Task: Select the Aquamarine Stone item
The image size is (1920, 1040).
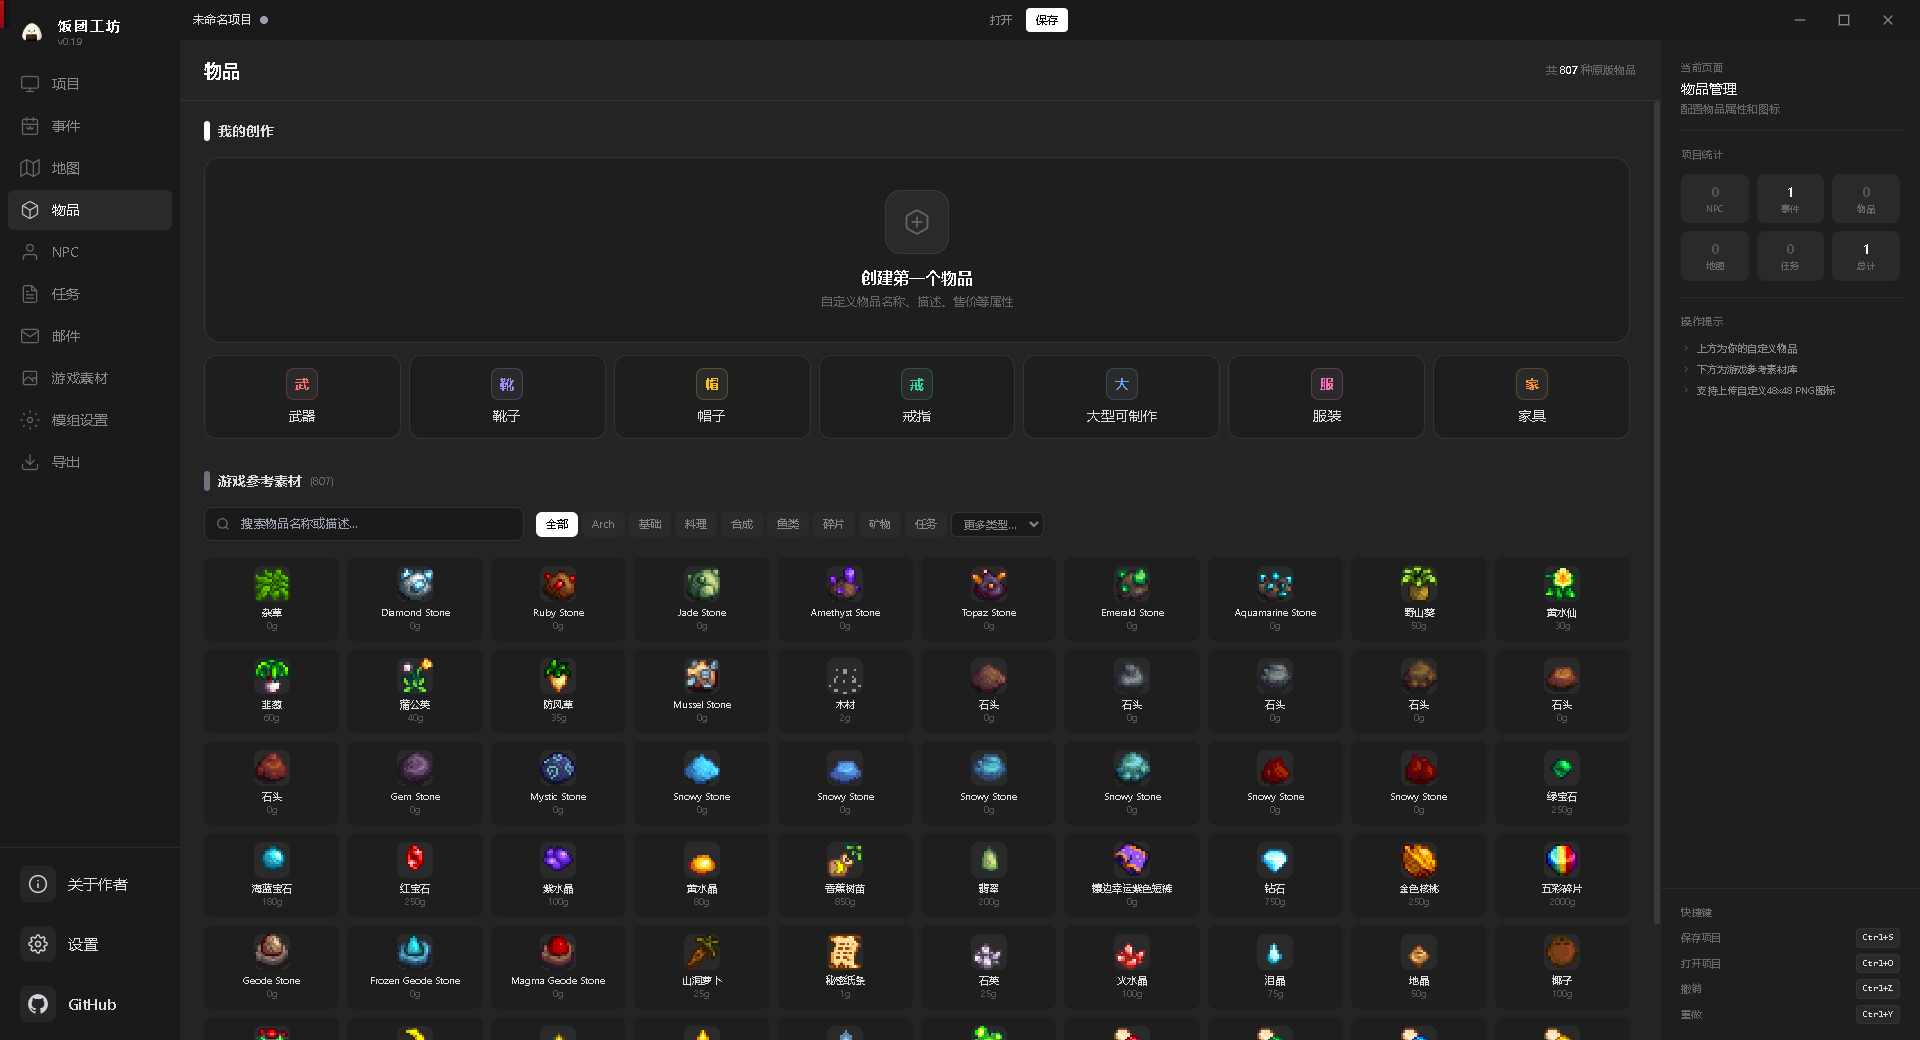Action: click(x=1275, y=598)
